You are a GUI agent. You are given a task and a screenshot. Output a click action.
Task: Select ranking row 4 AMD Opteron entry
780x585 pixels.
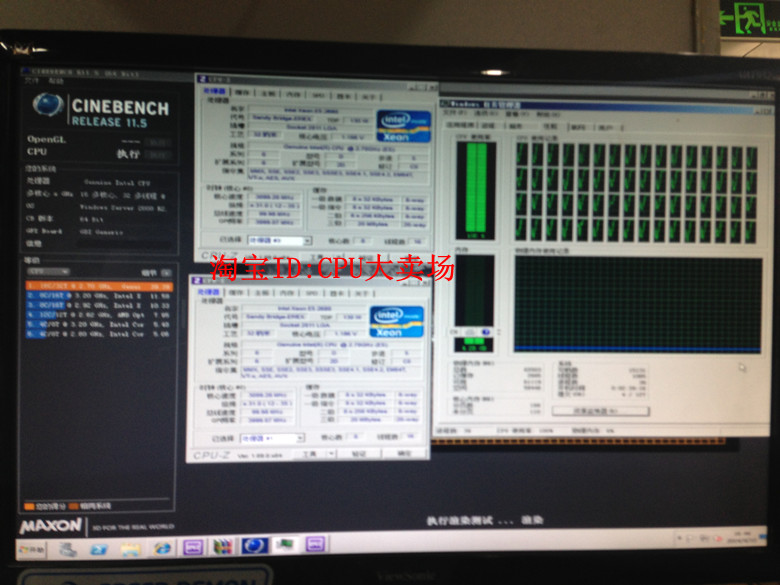click(99, 314)
